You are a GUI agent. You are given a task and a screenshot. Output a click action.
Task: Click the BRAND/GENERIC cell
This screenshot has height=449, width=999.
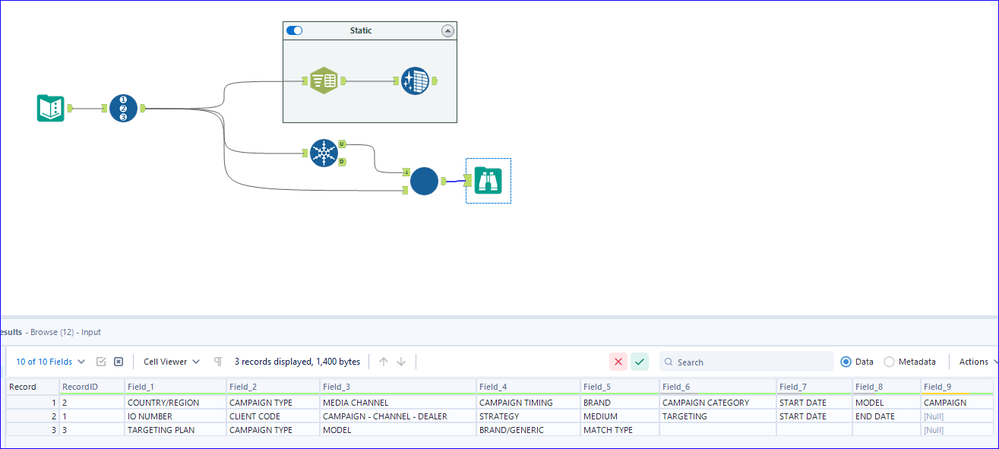point(528,430)
